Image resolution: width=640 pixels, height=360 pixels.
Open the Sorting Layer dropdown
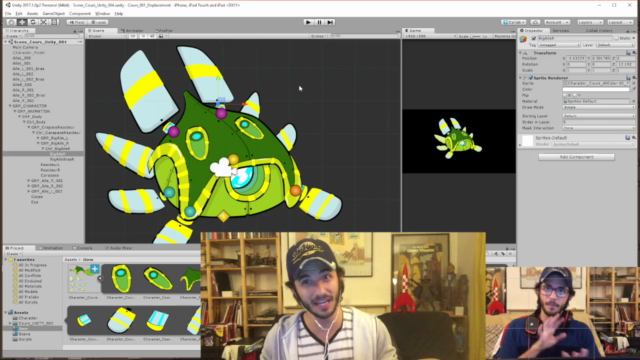tap(599, 116)
